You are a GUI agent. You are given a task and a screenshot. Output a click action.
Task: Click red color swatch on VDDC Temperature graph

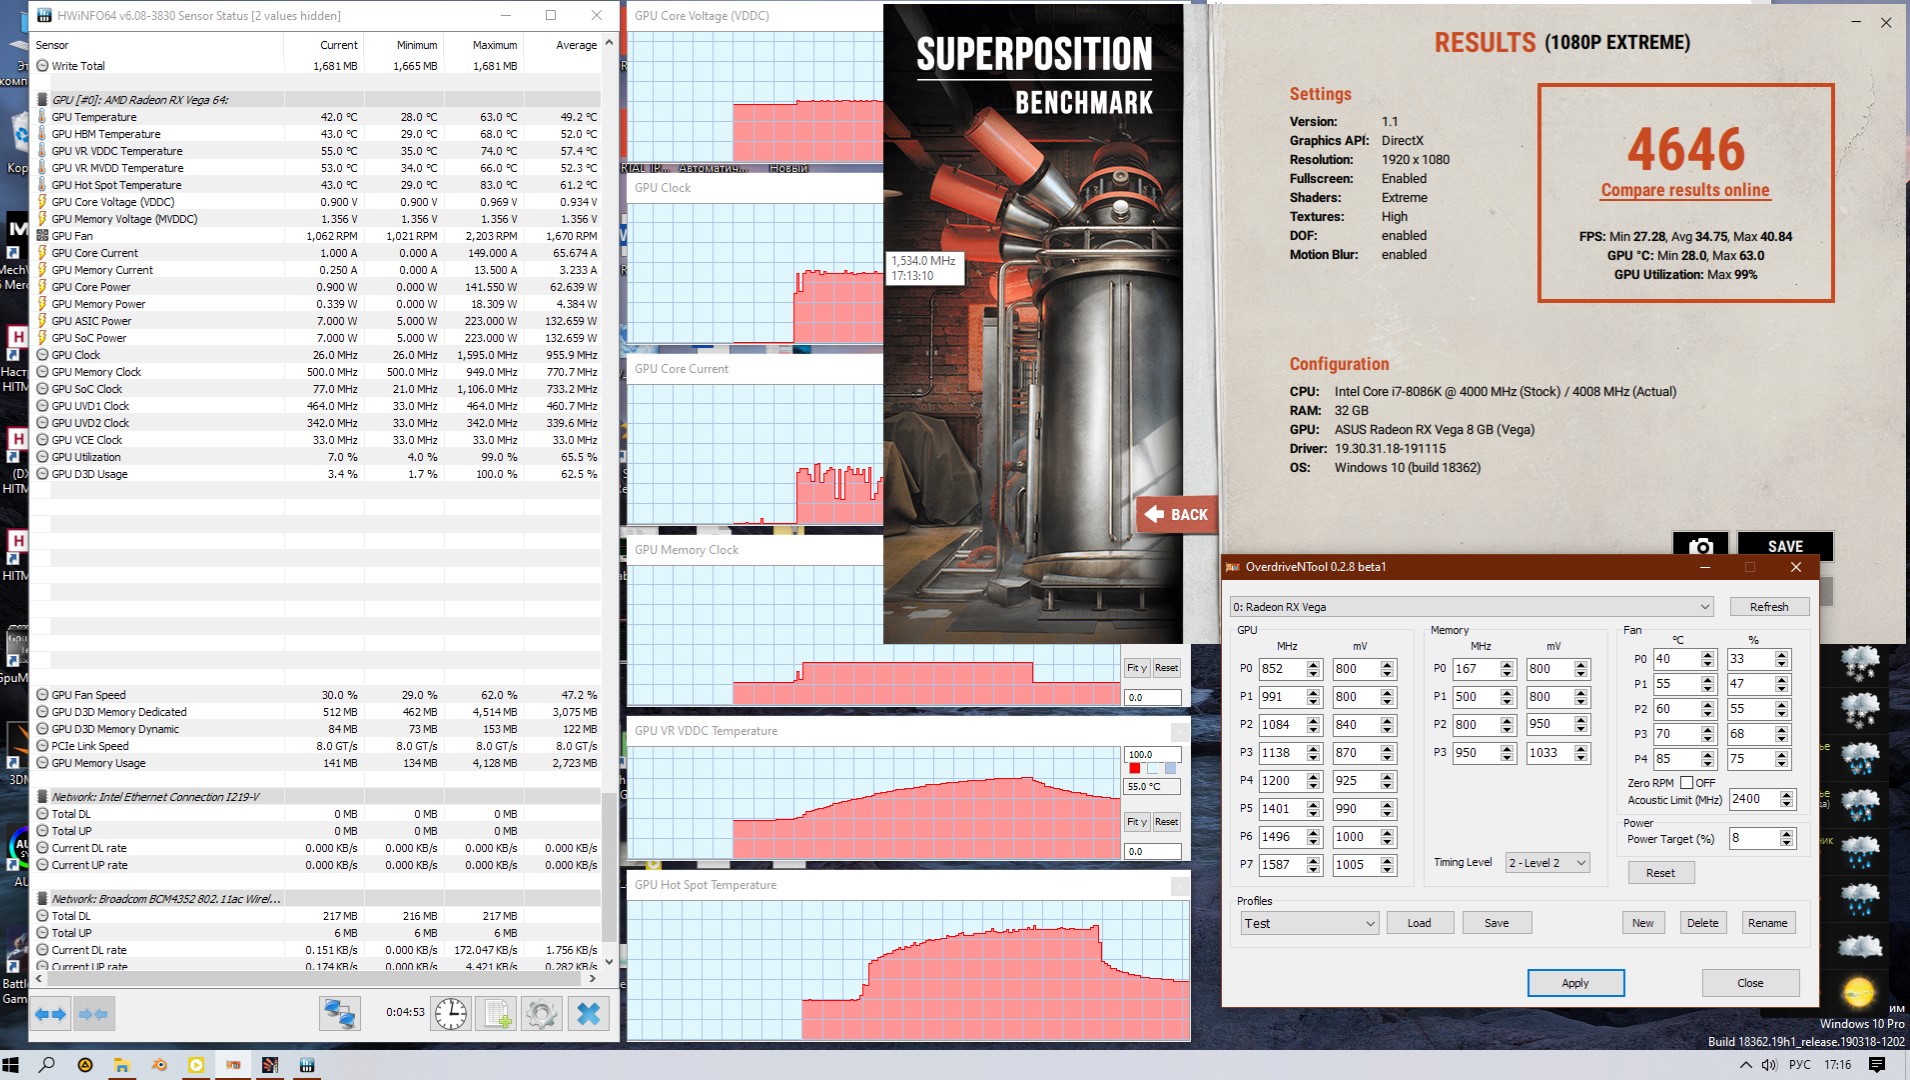(x=1134, y=768)
